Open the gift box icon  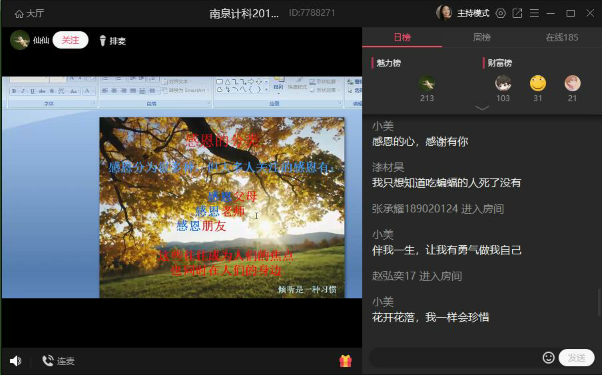(346, 361)
